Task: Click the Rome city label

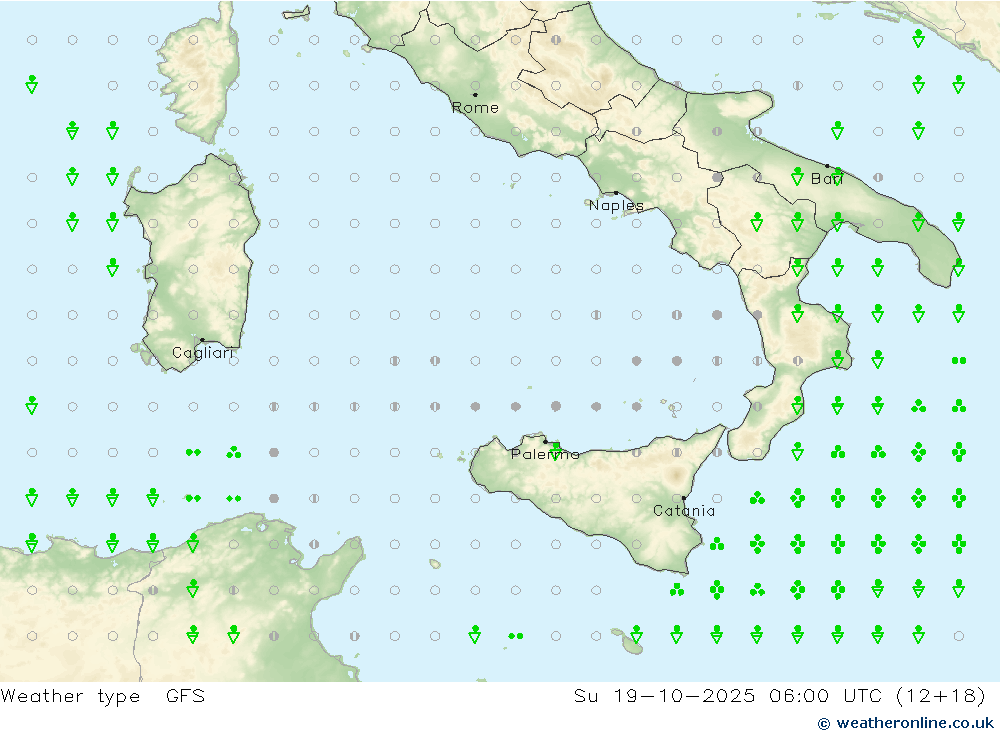Action: (475, 108)
